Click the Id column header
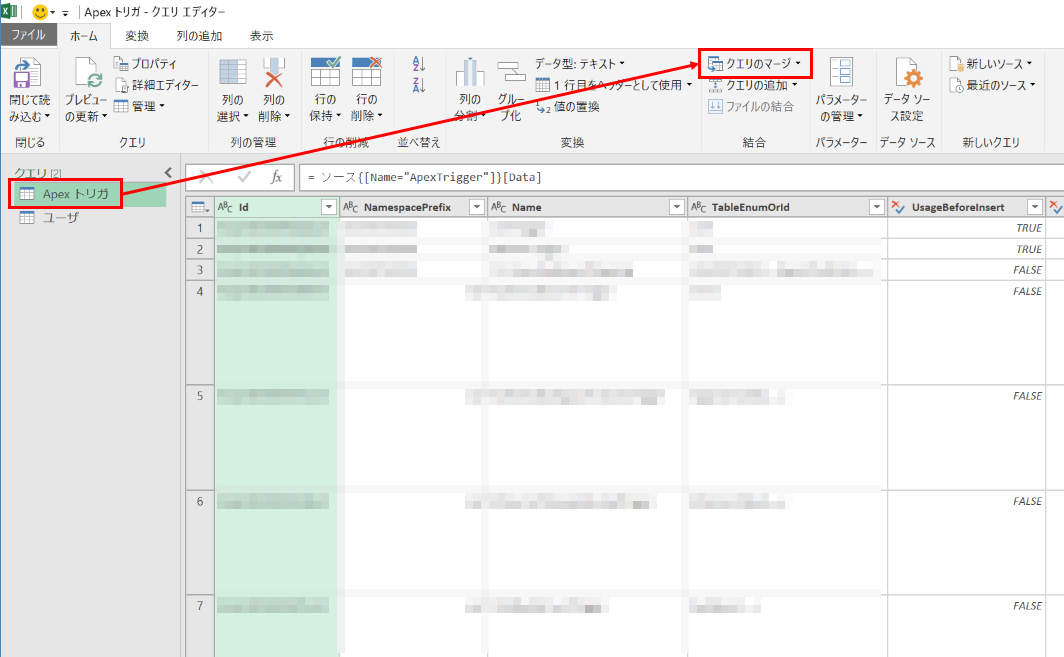This screenshot has height=657, width=1064. [x=276, y=207]
